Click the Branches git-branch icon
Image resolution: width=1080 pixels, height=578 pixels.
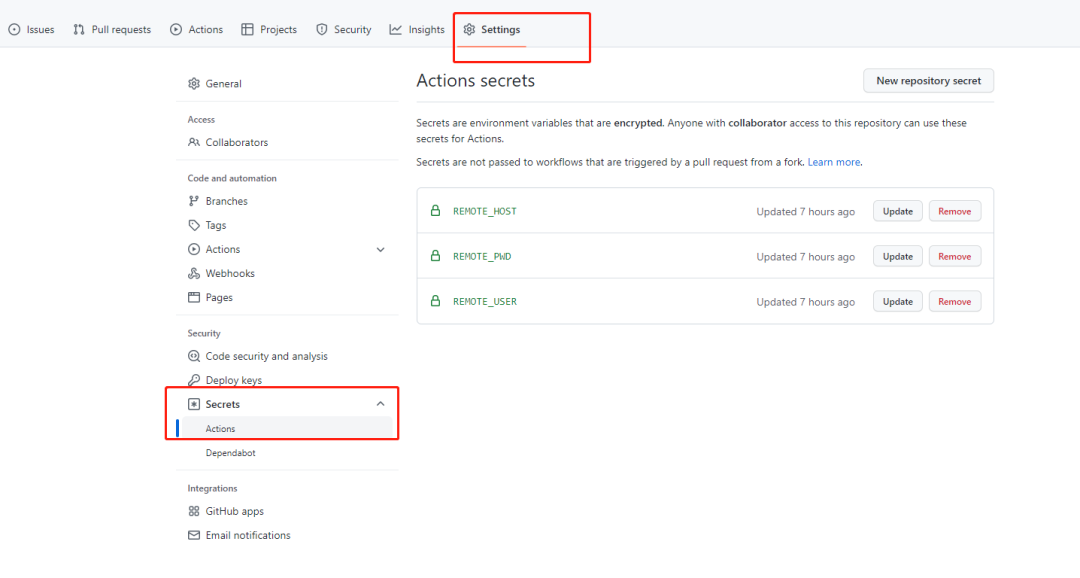[194, 201]
